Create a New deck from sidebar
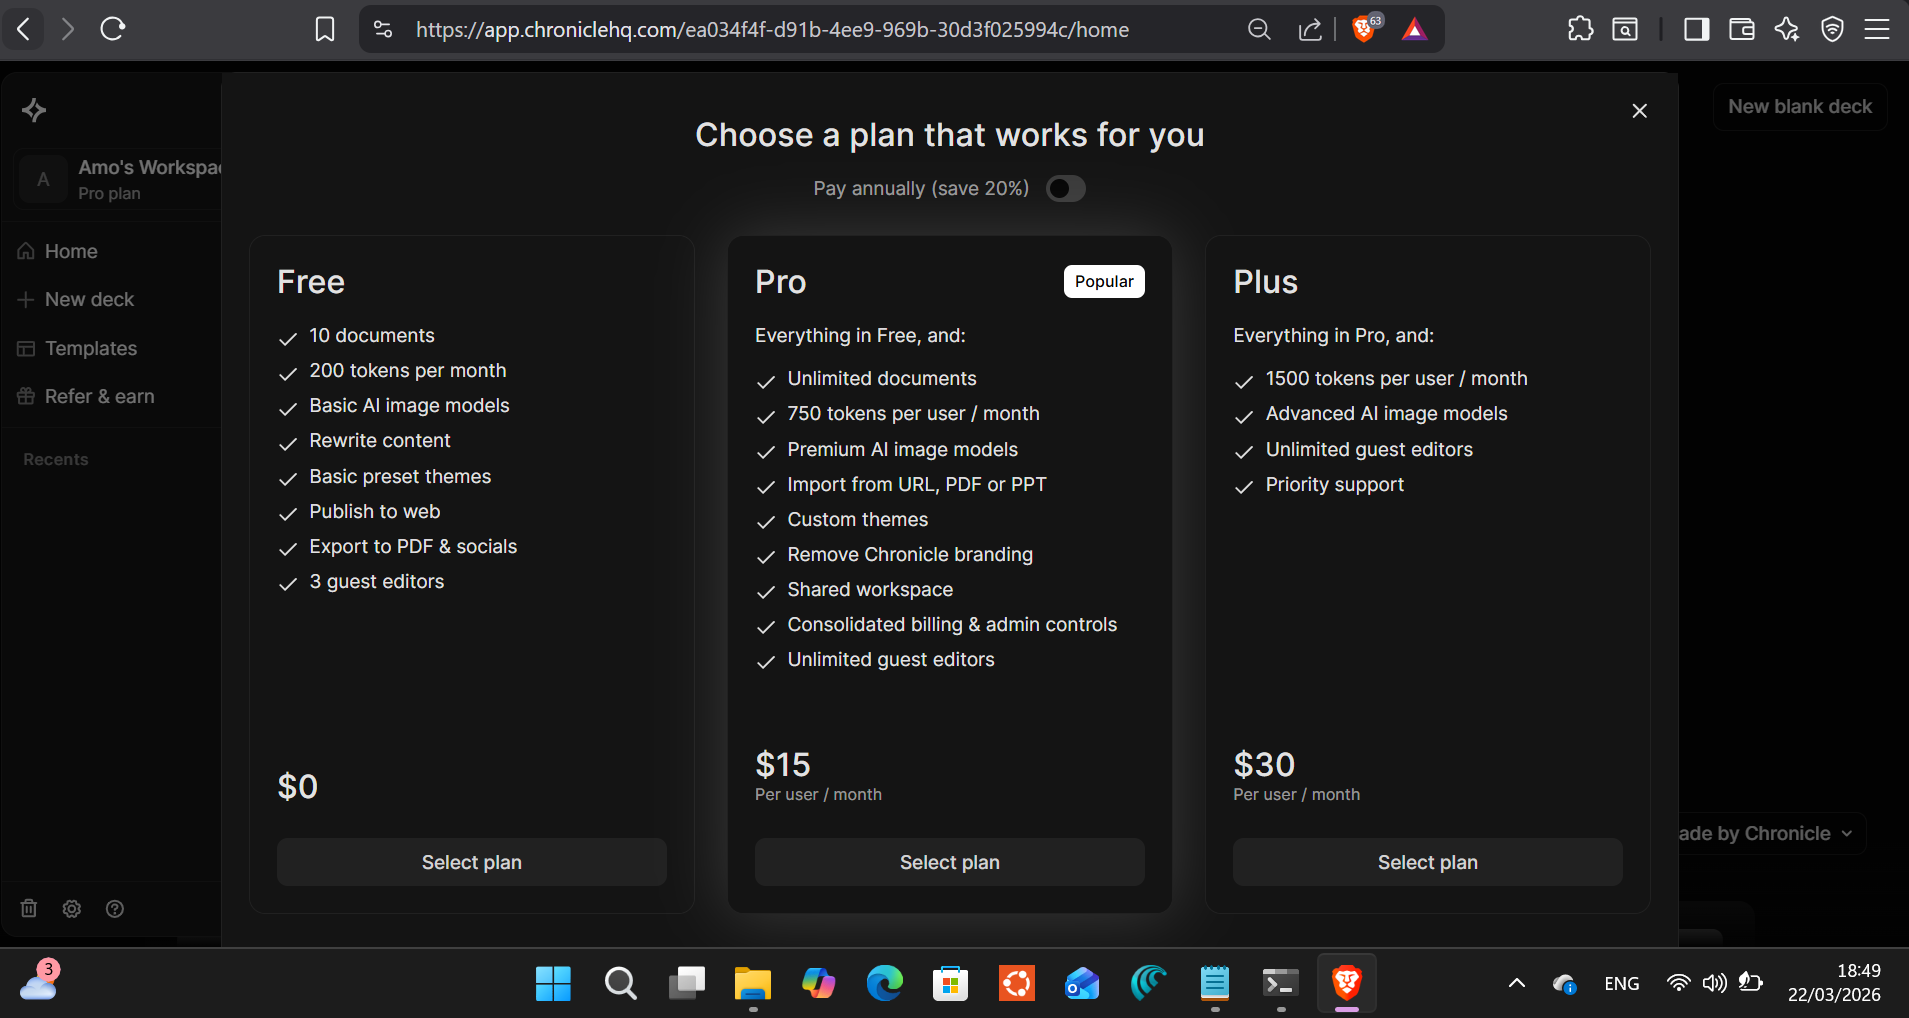1909x1018 pixels. pos(76,299)
